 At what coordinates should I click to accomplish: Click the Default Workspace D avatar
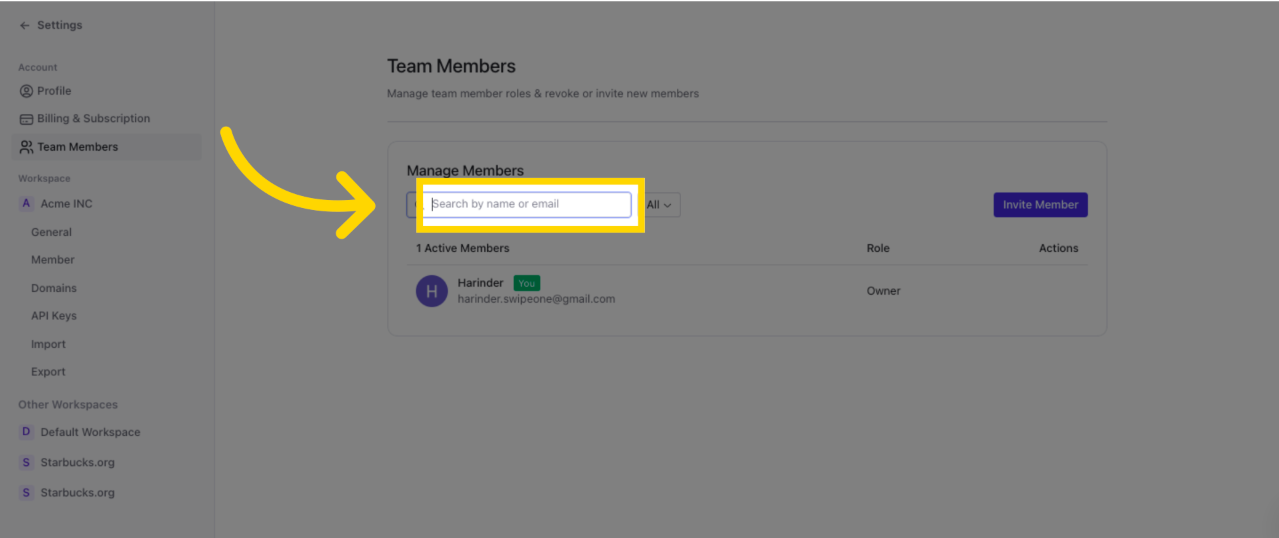(x=27, y=433)
